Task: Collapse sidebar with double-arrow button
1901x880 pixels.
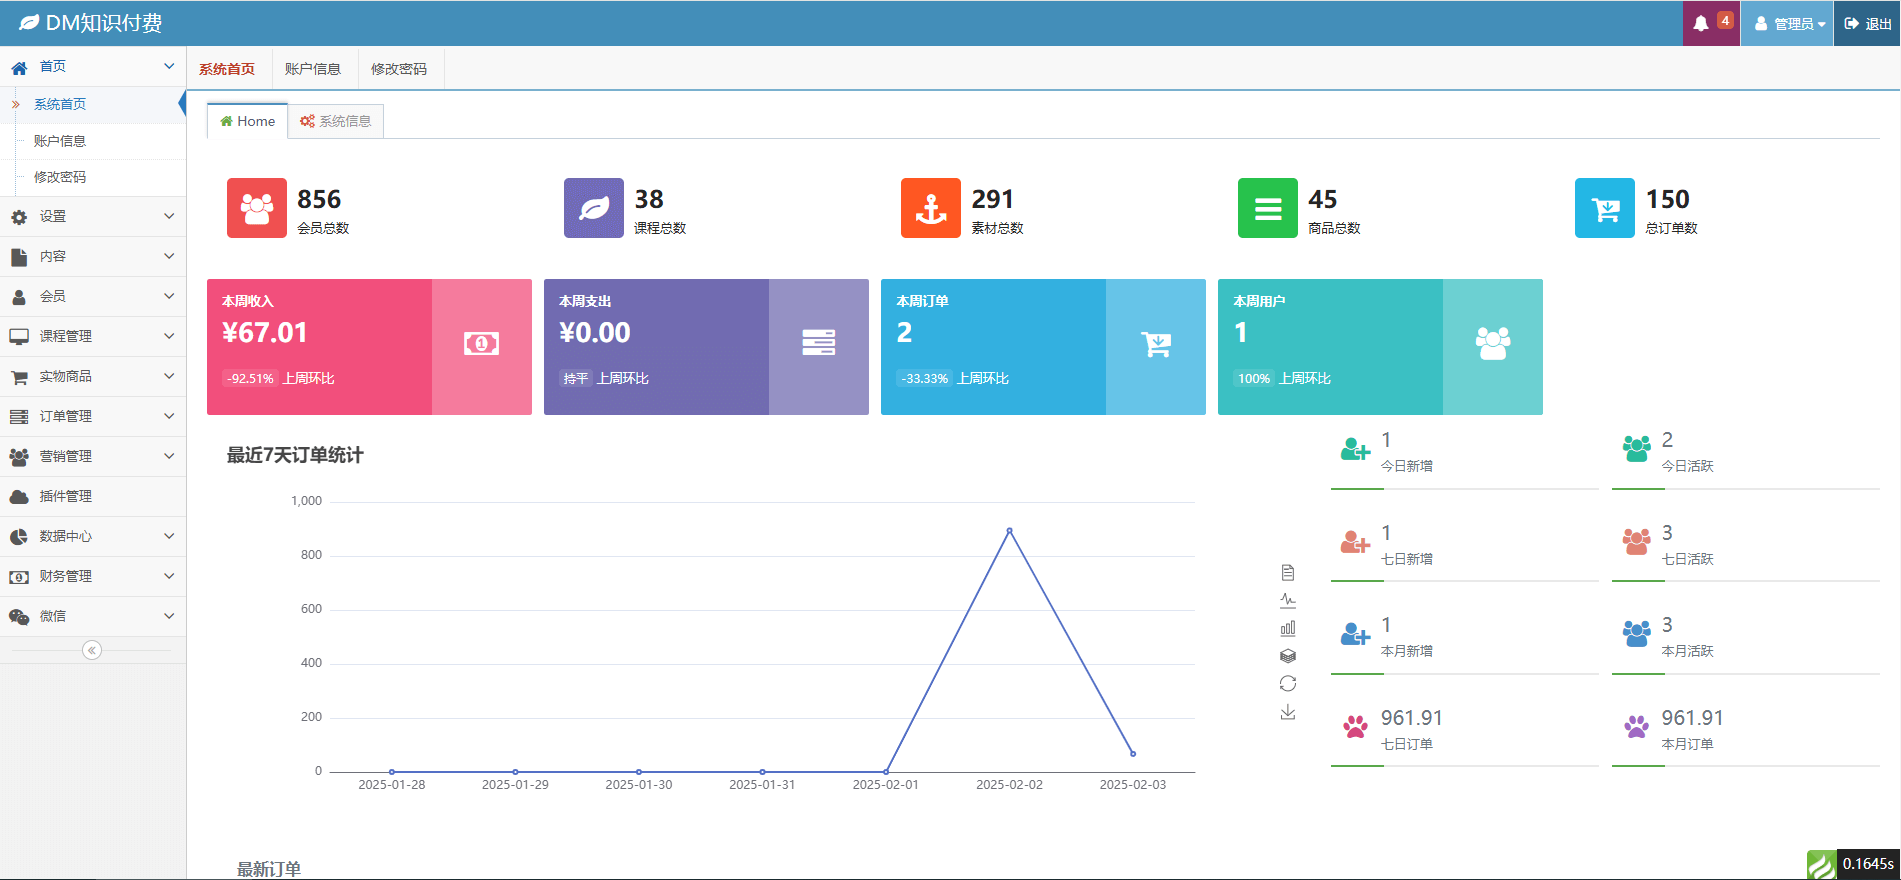Action: 92,650
